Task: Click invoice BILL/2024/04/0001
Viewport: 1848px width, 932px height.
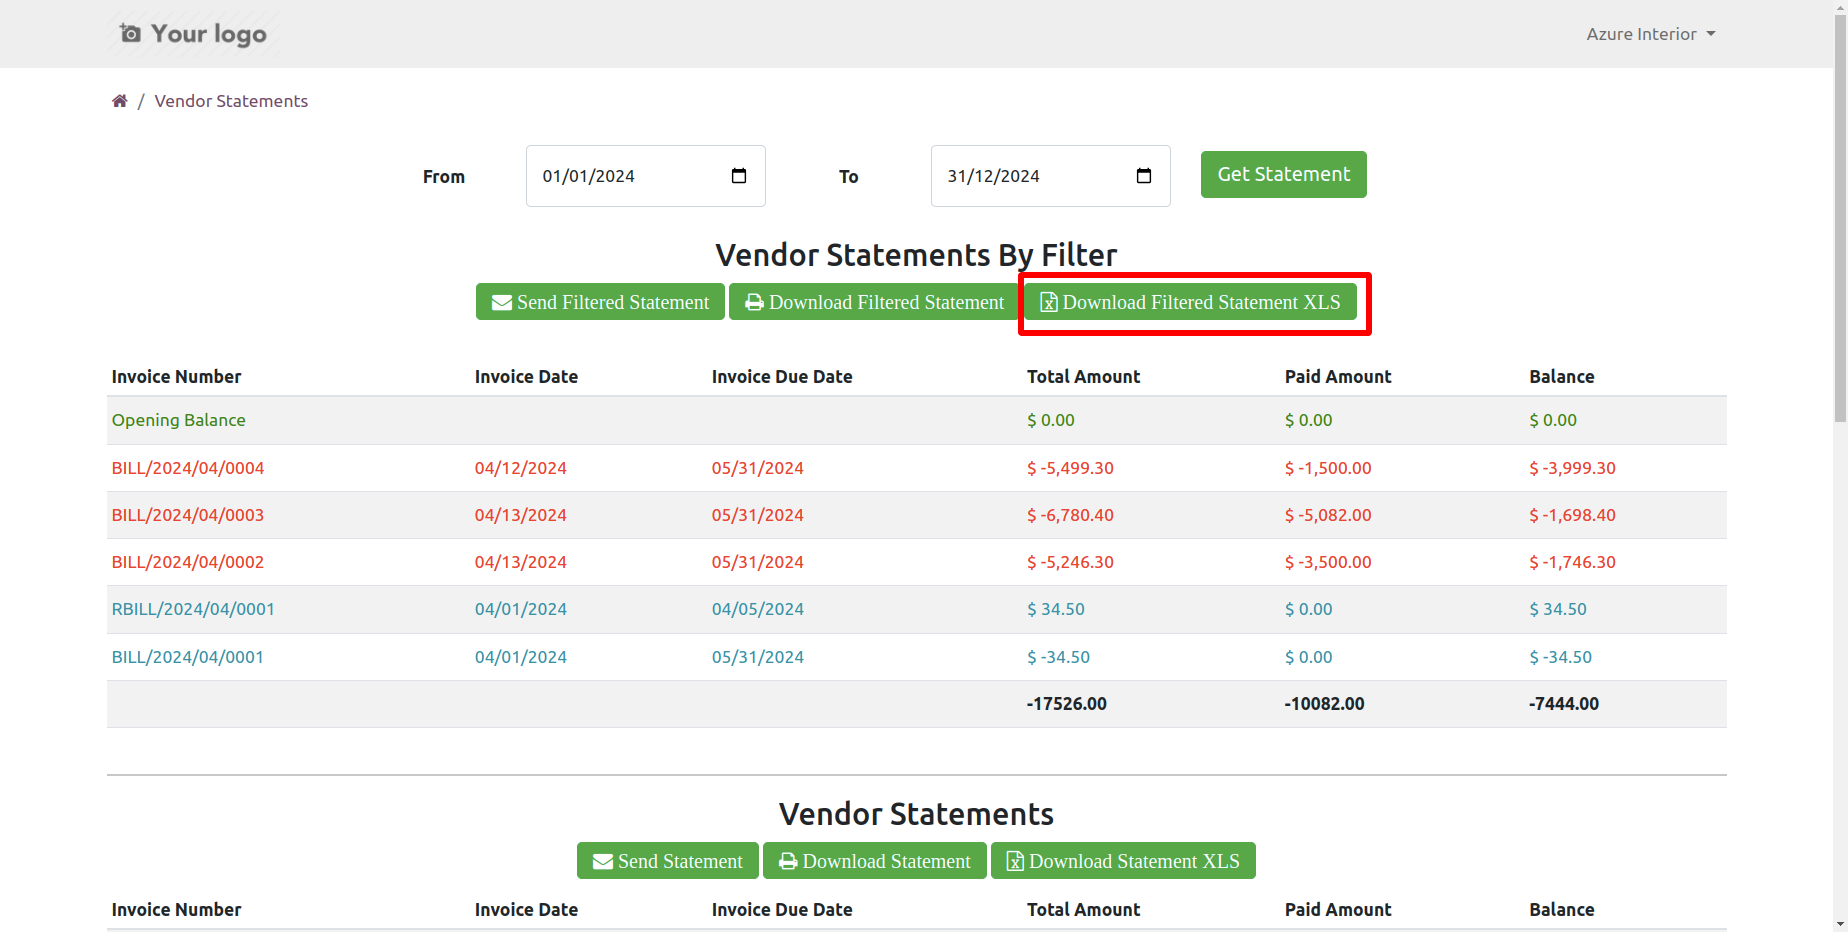Action: click(188, 657)
